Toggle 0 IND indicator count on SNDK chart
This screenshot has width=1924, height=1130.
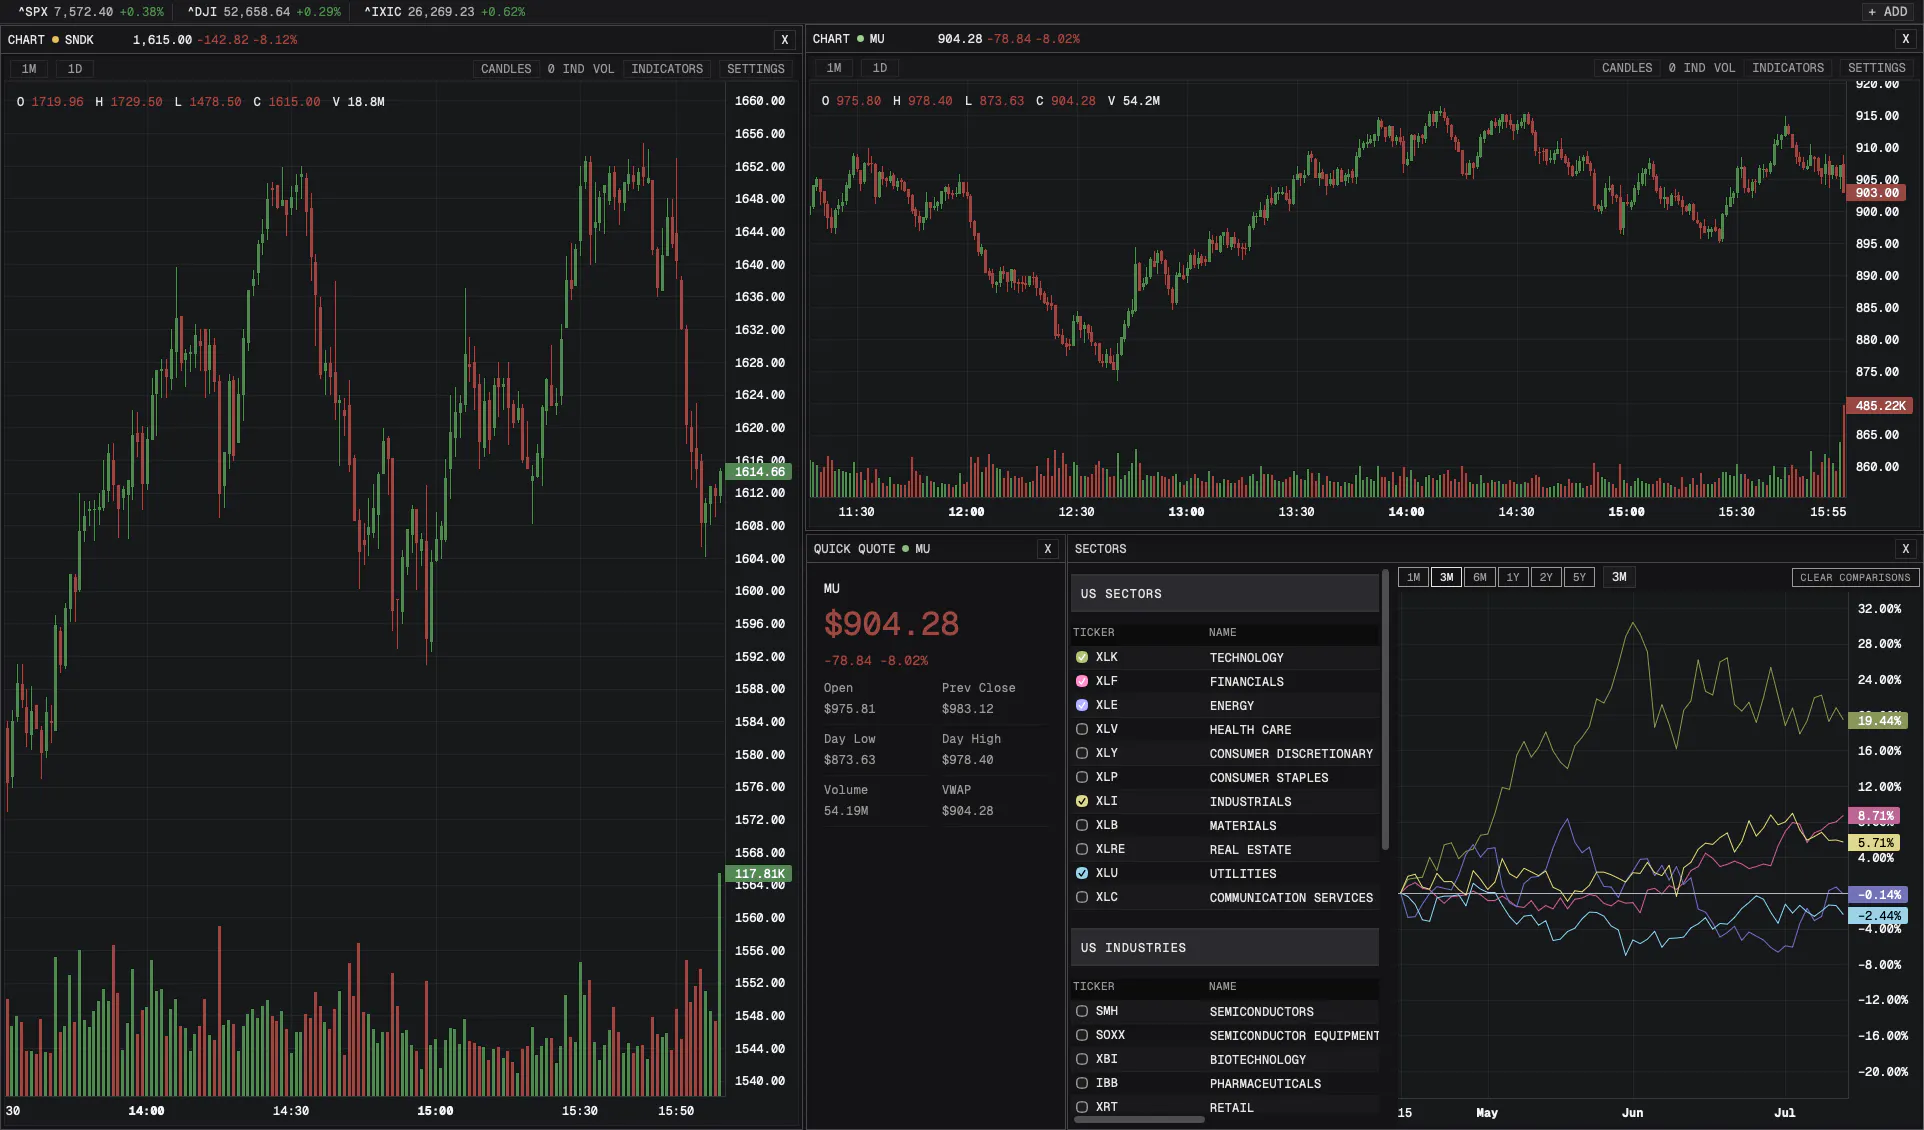[566, 69]
